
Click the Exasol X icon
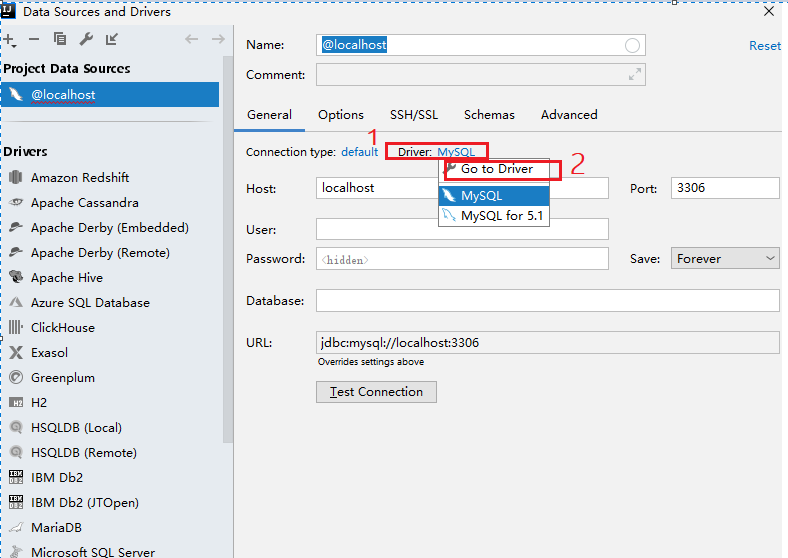coord(16,352)
